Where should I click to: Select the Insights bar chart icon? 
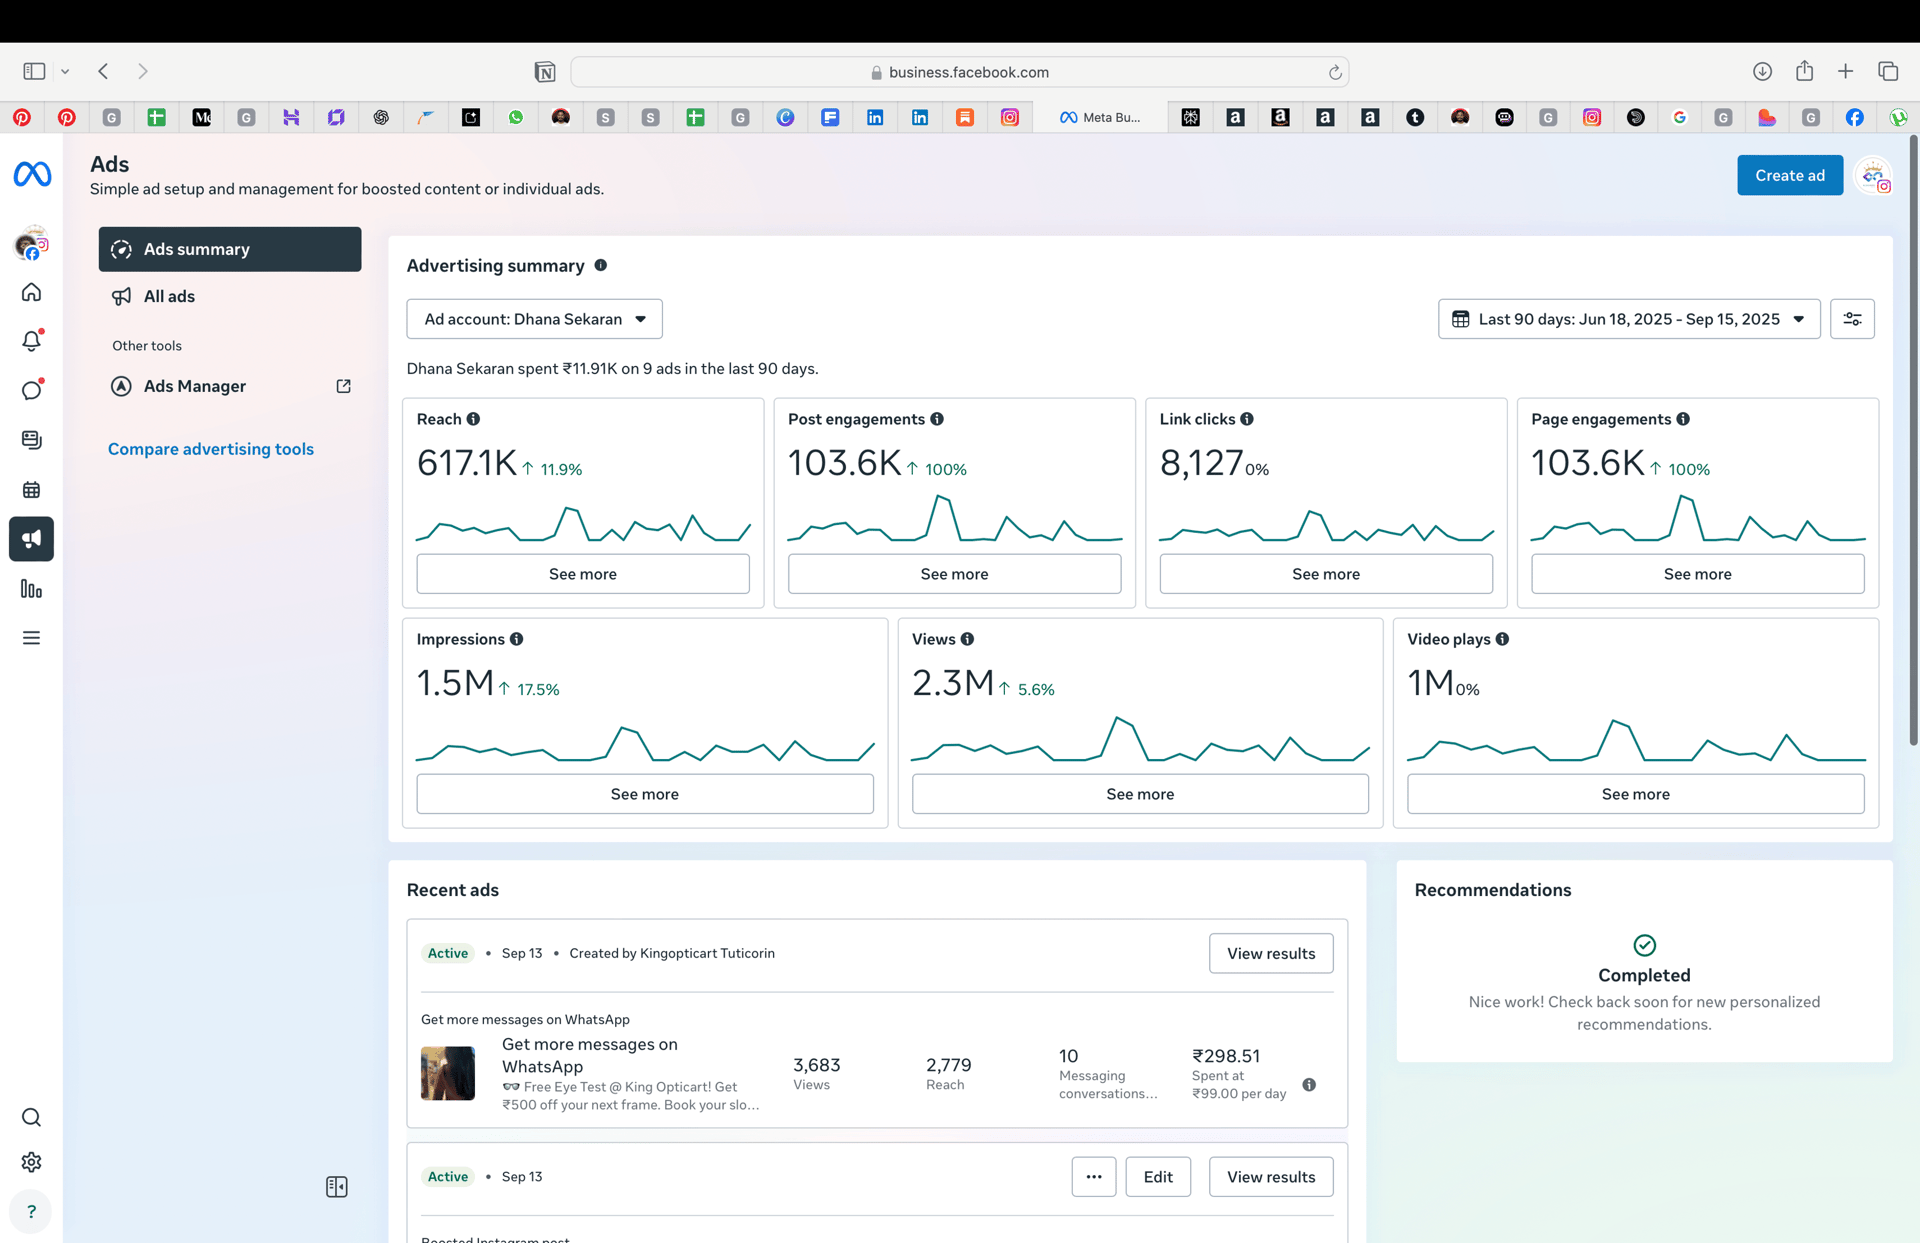(x=31, y=589)
